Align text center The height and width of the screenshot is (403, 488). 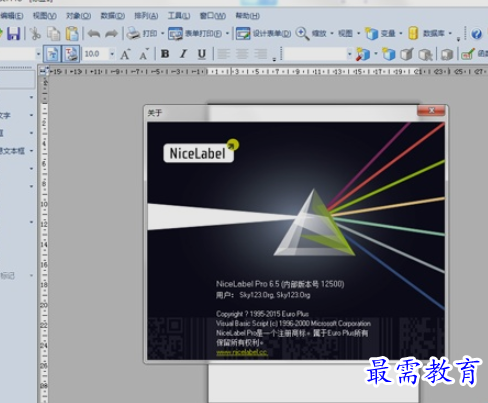(242, 54)
